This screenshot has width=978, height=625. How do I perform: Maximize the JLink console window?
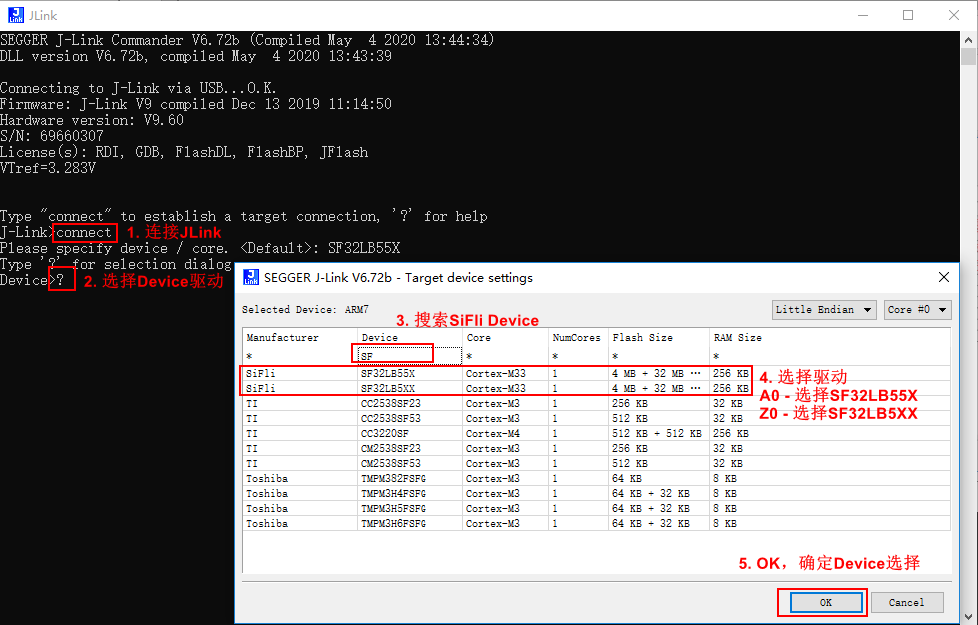pyautogui.click(x=908, y=15)
